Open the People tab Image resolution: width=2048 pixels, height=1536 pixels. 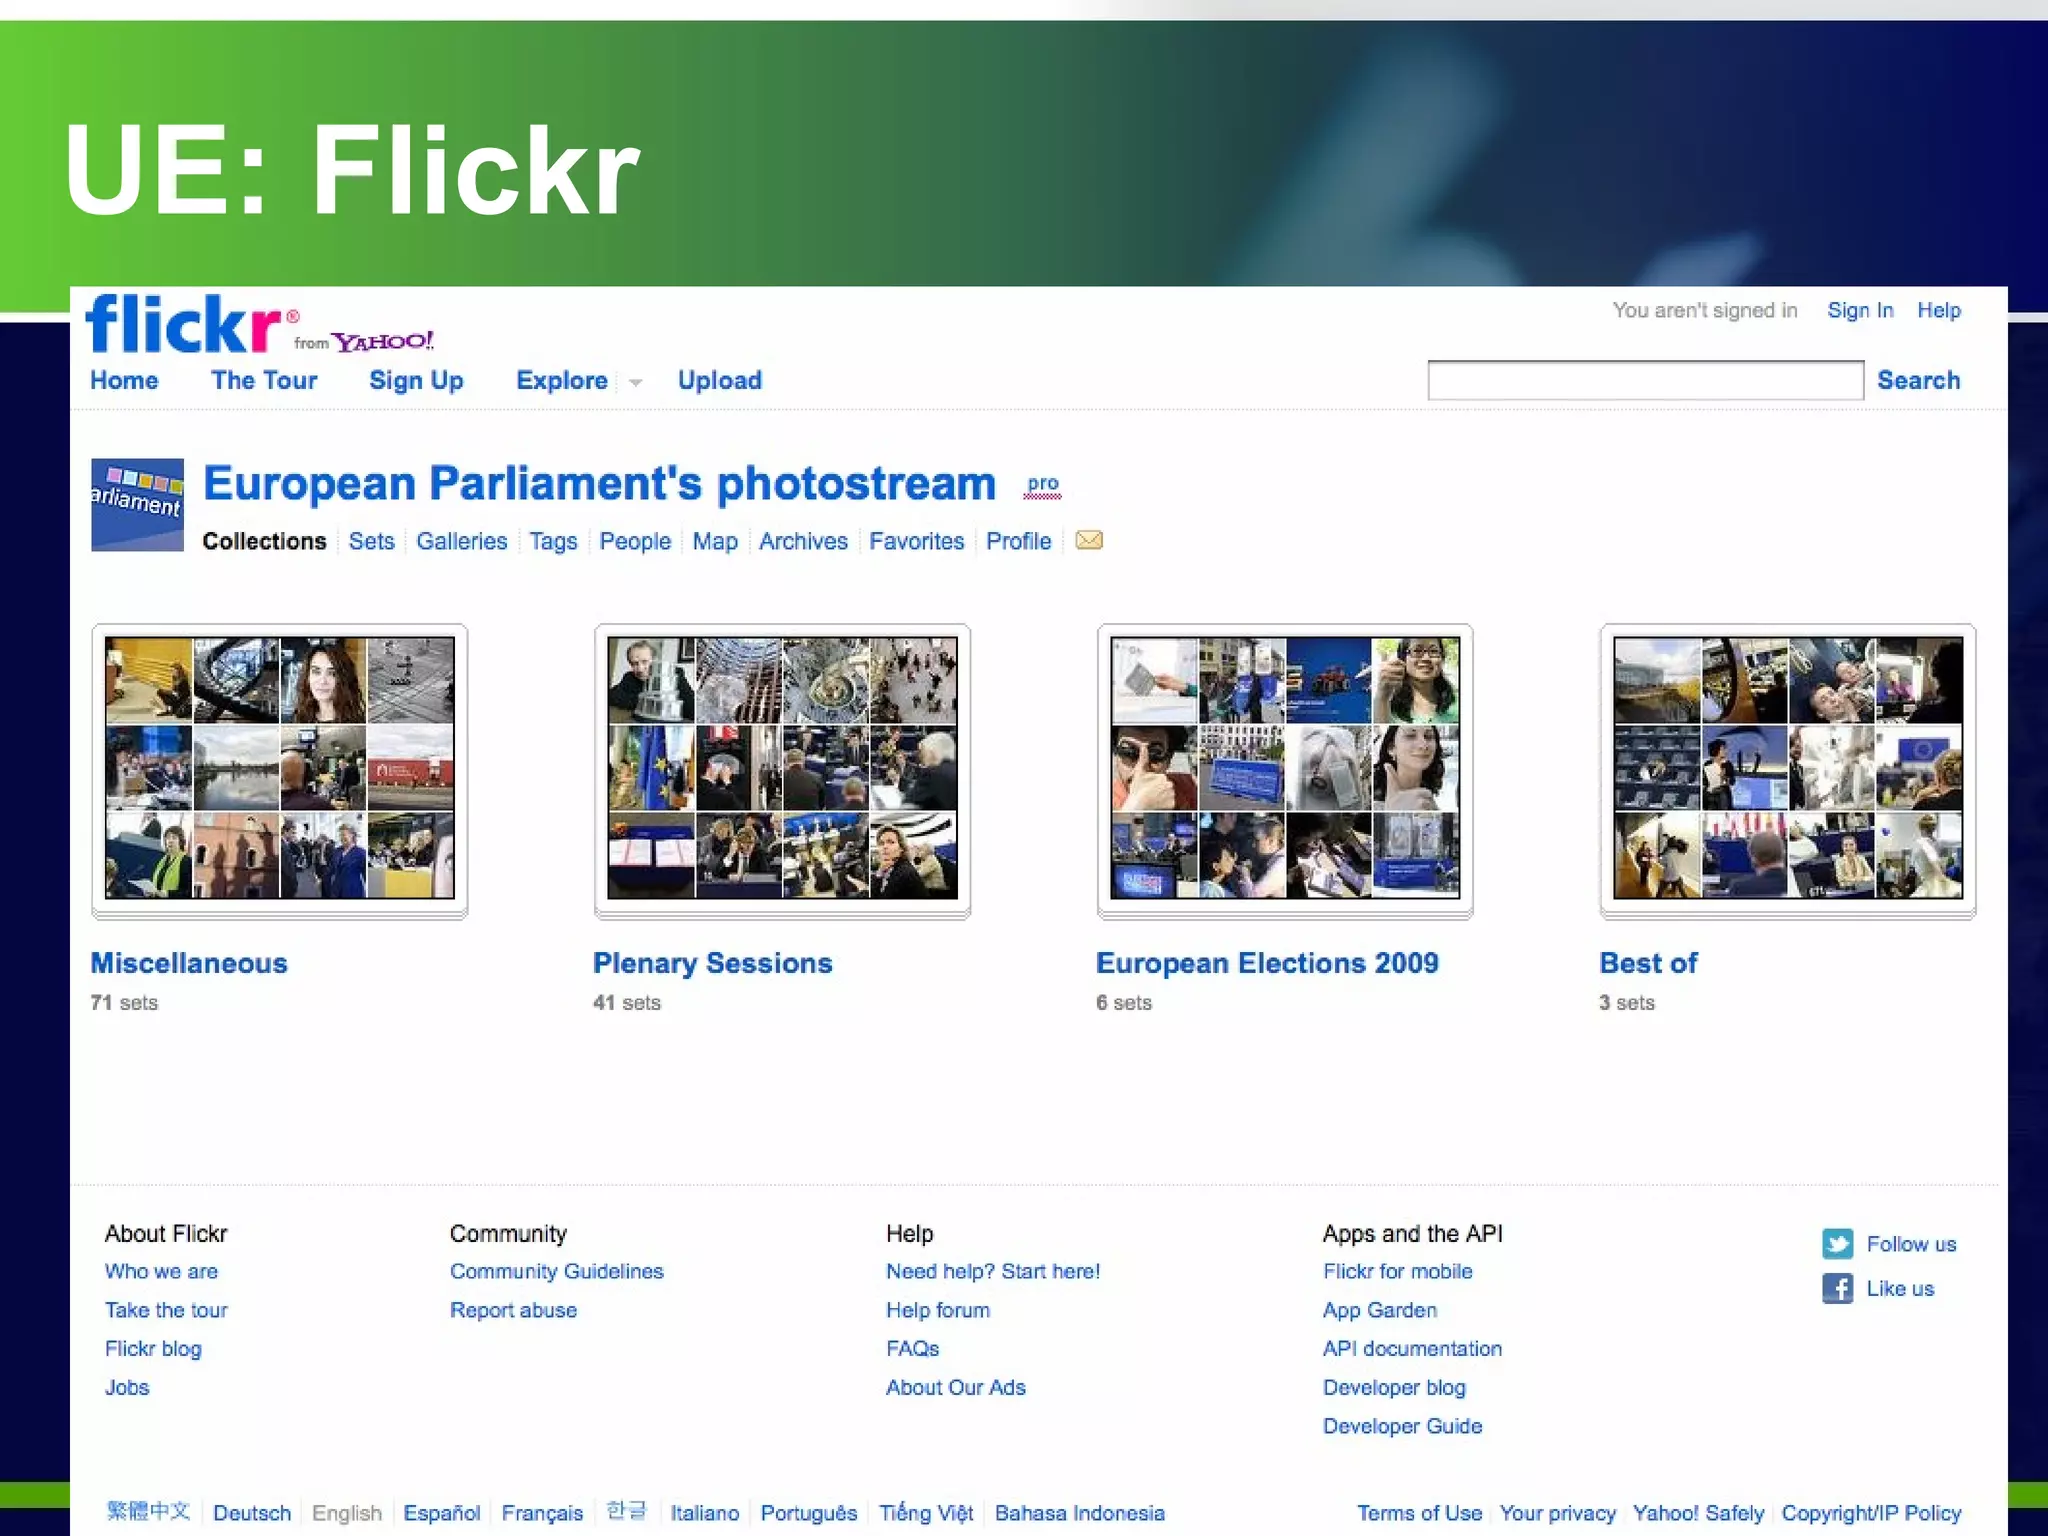(x=635, y=541)
